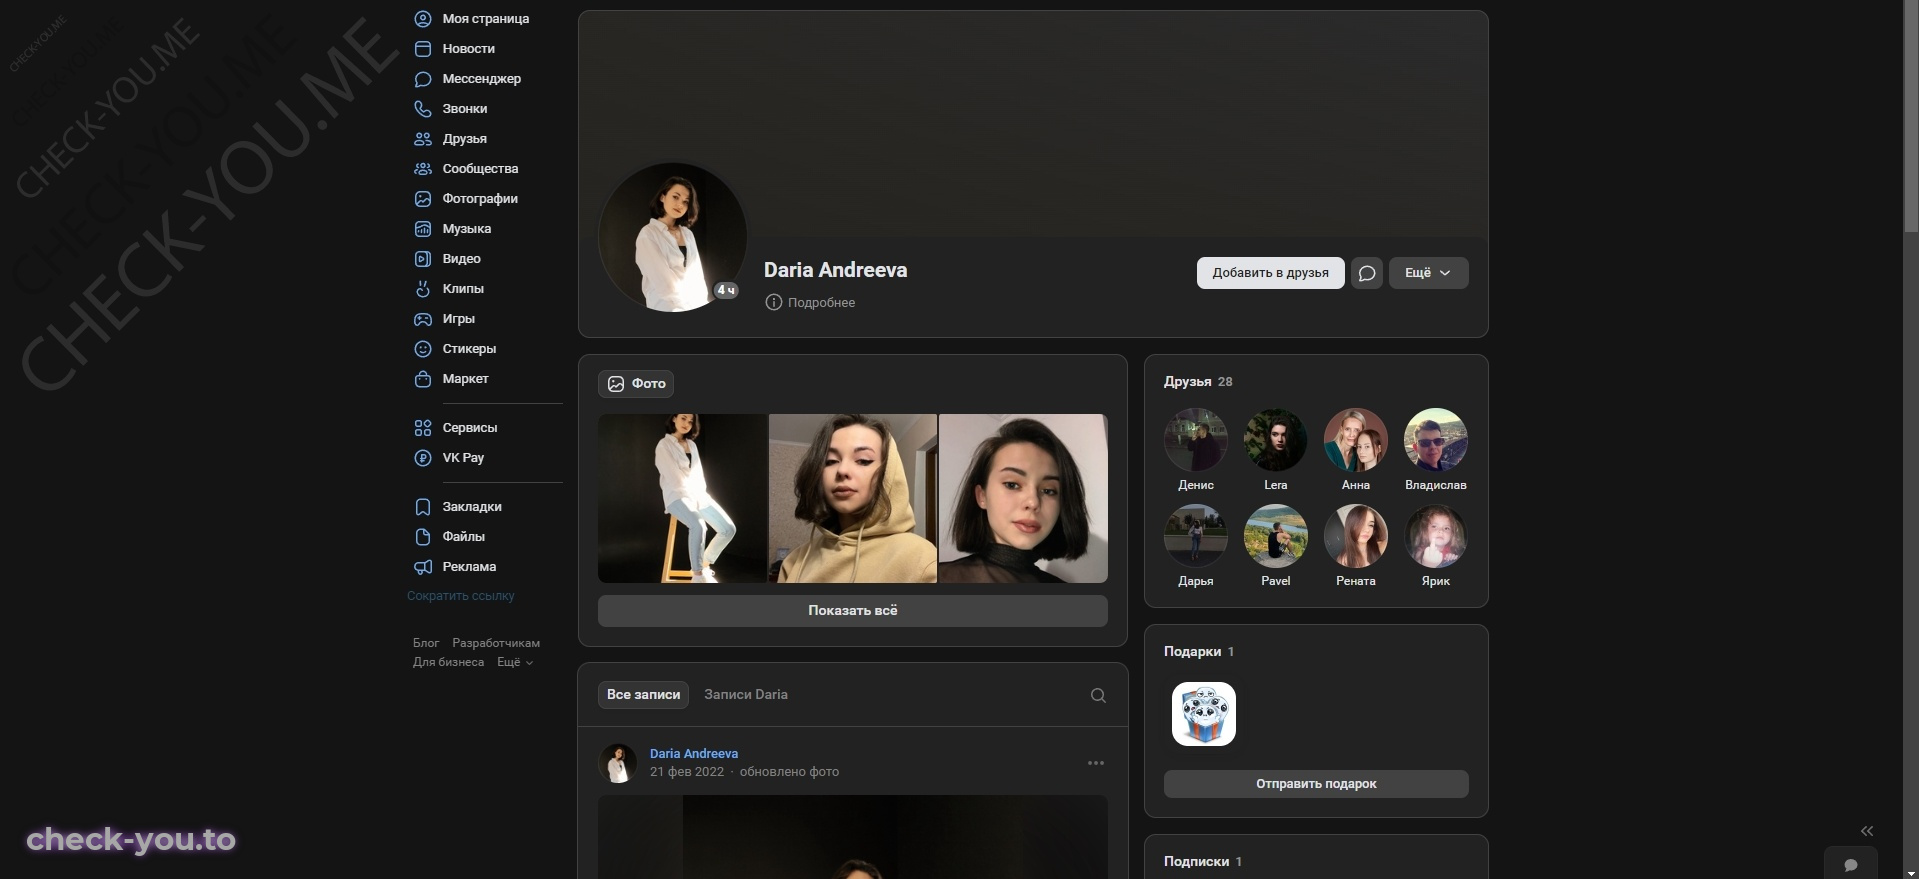The width and height of the screenshot is (1919, 879).
Task: Click the page vertical scrollbar
Action: click(x=1911, y=115)
